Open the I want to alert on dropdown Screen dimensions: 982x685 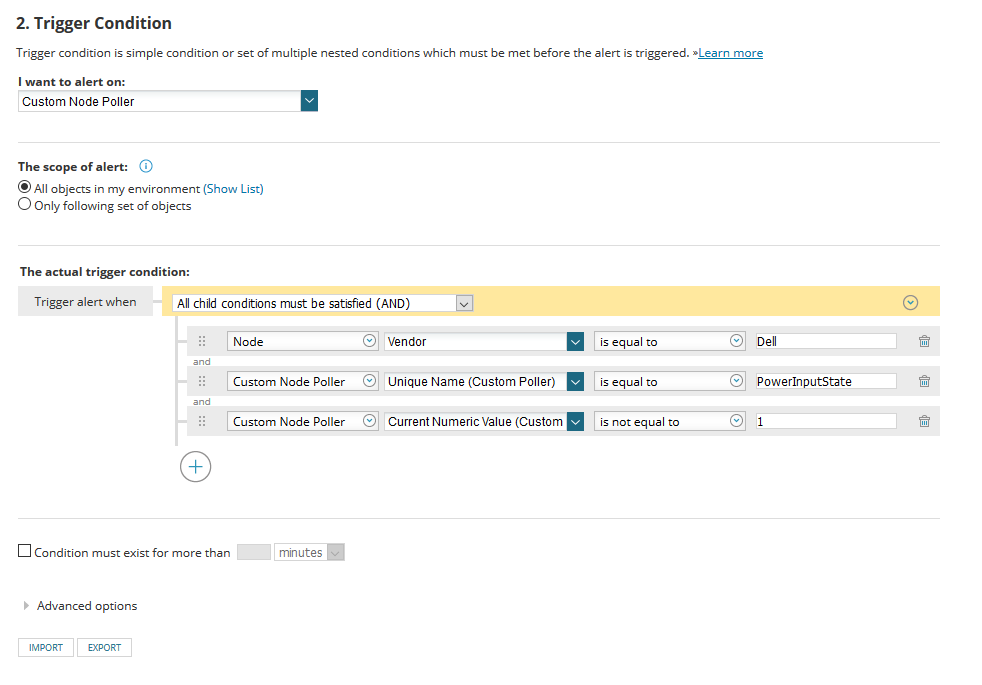click(x=309, y=101)
